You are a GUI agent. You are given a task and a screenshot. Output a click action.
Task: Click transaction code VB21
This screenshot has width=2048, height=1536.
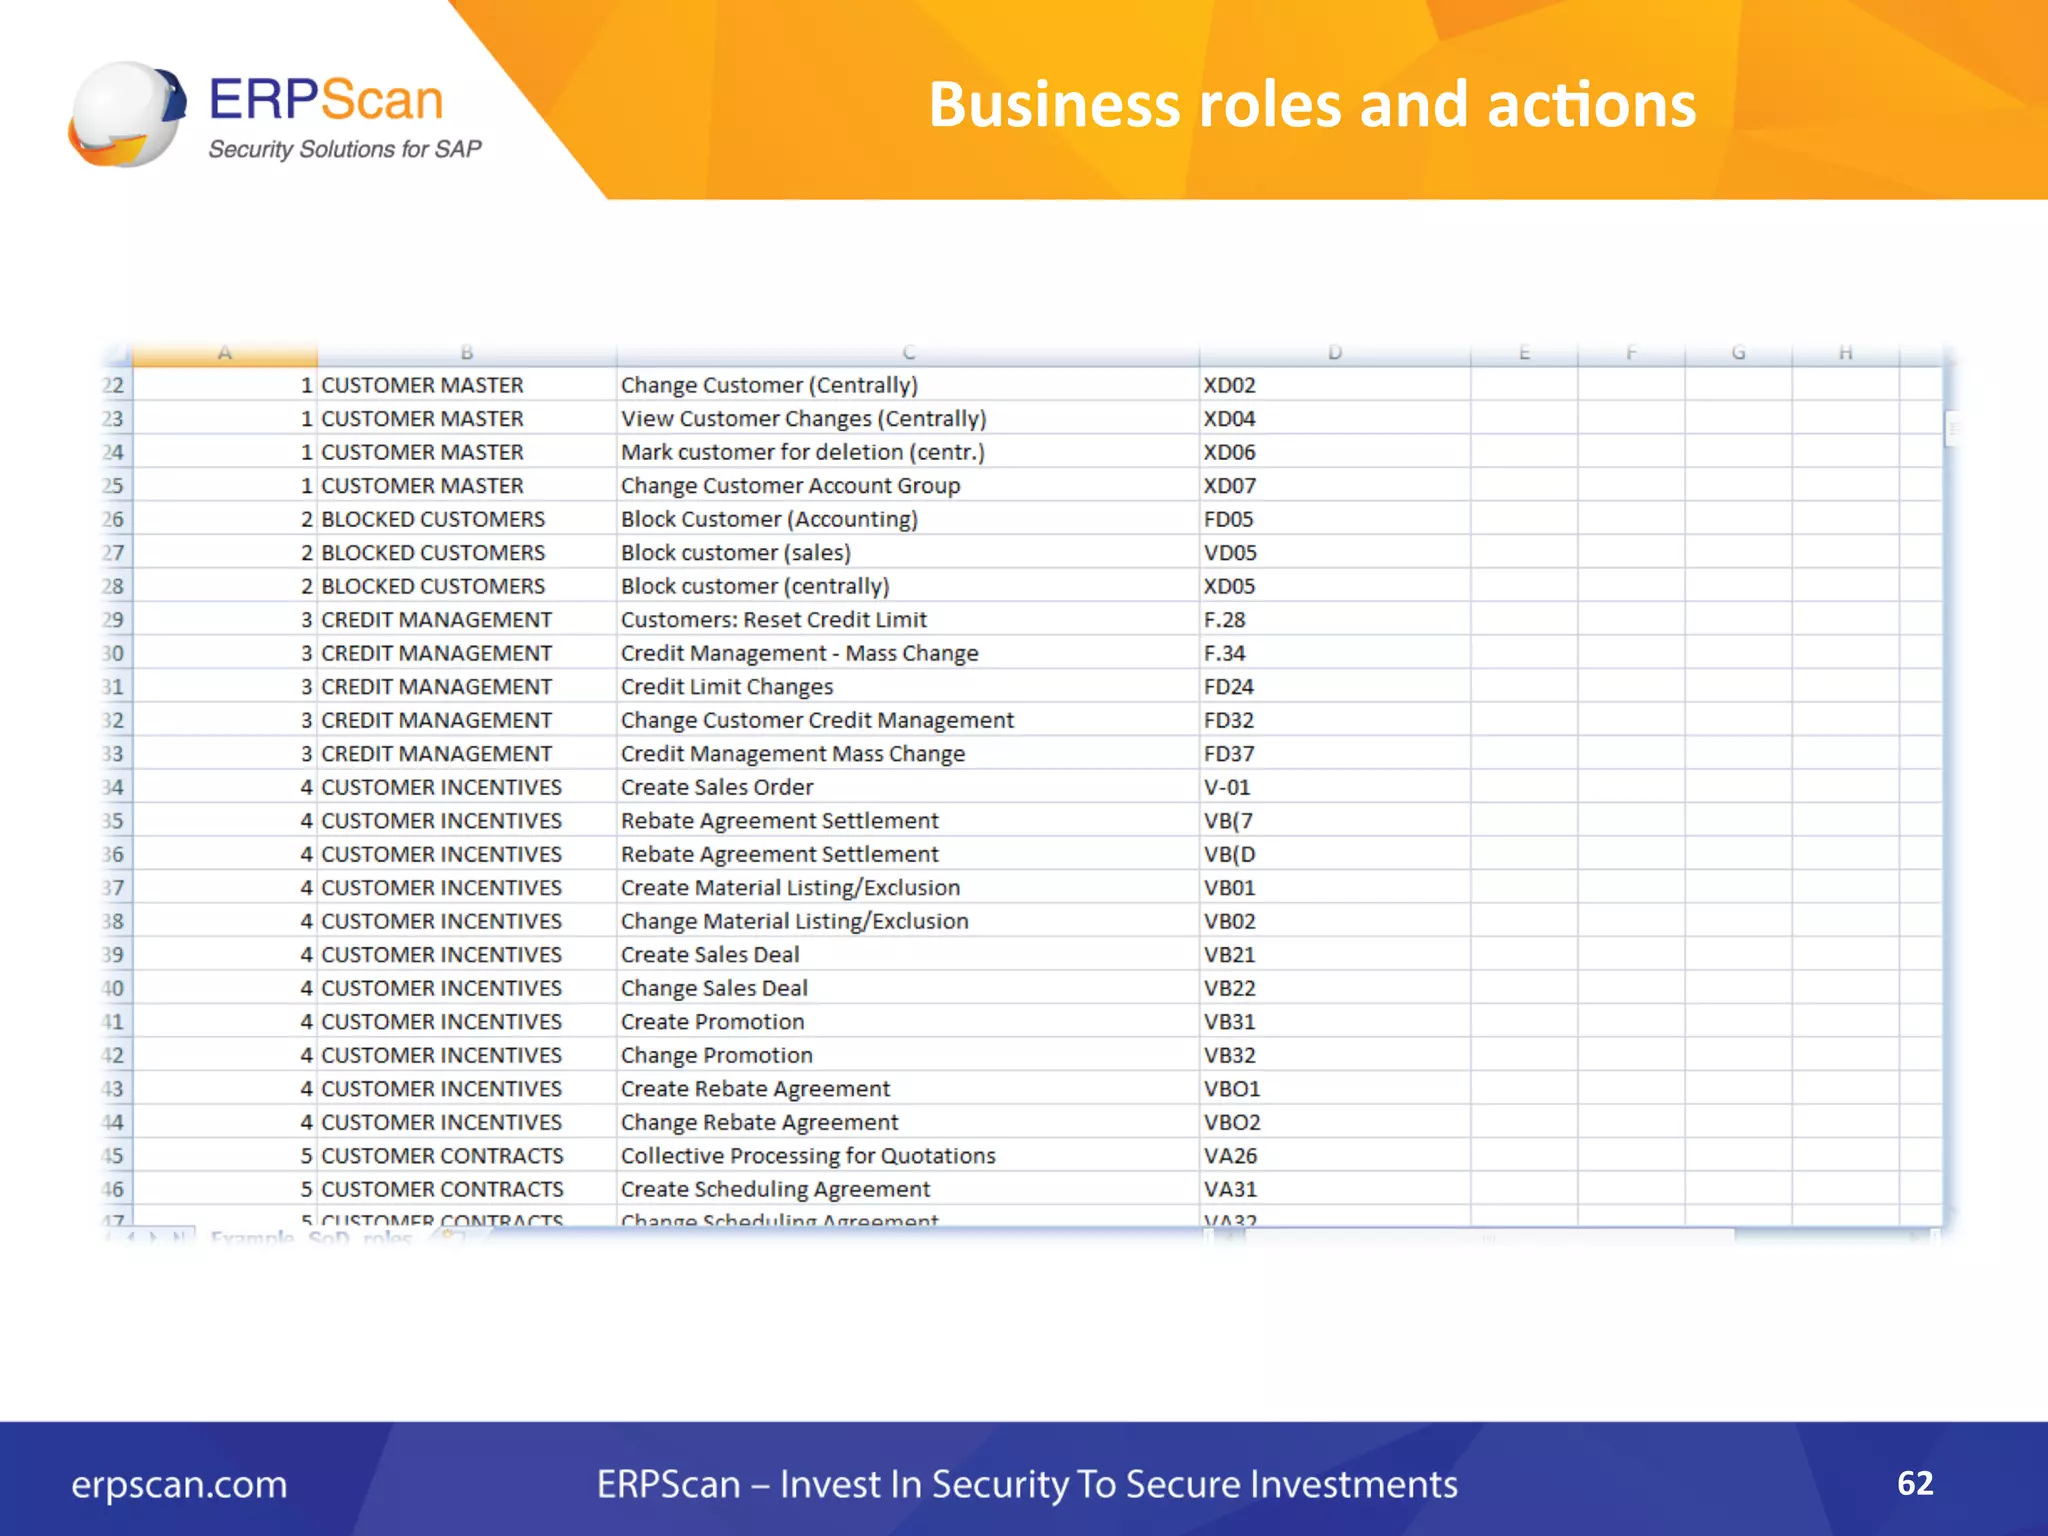[1335, 954]
